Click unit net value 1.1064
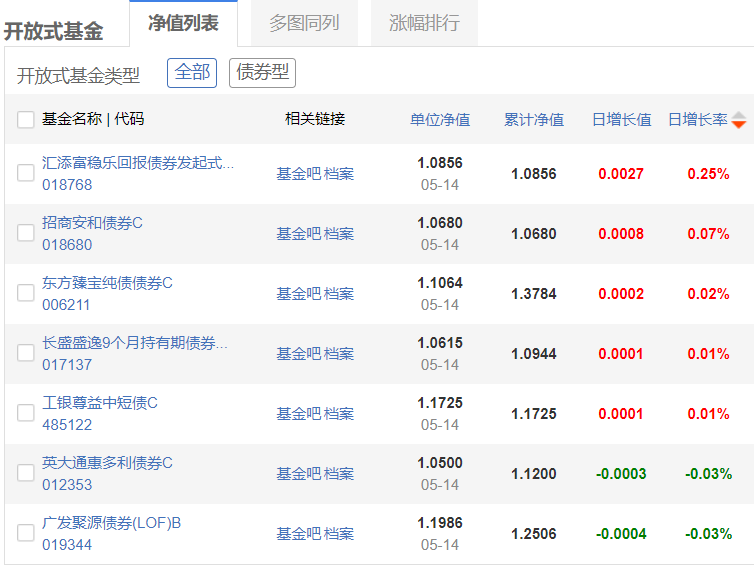 [x=440, y=283]
